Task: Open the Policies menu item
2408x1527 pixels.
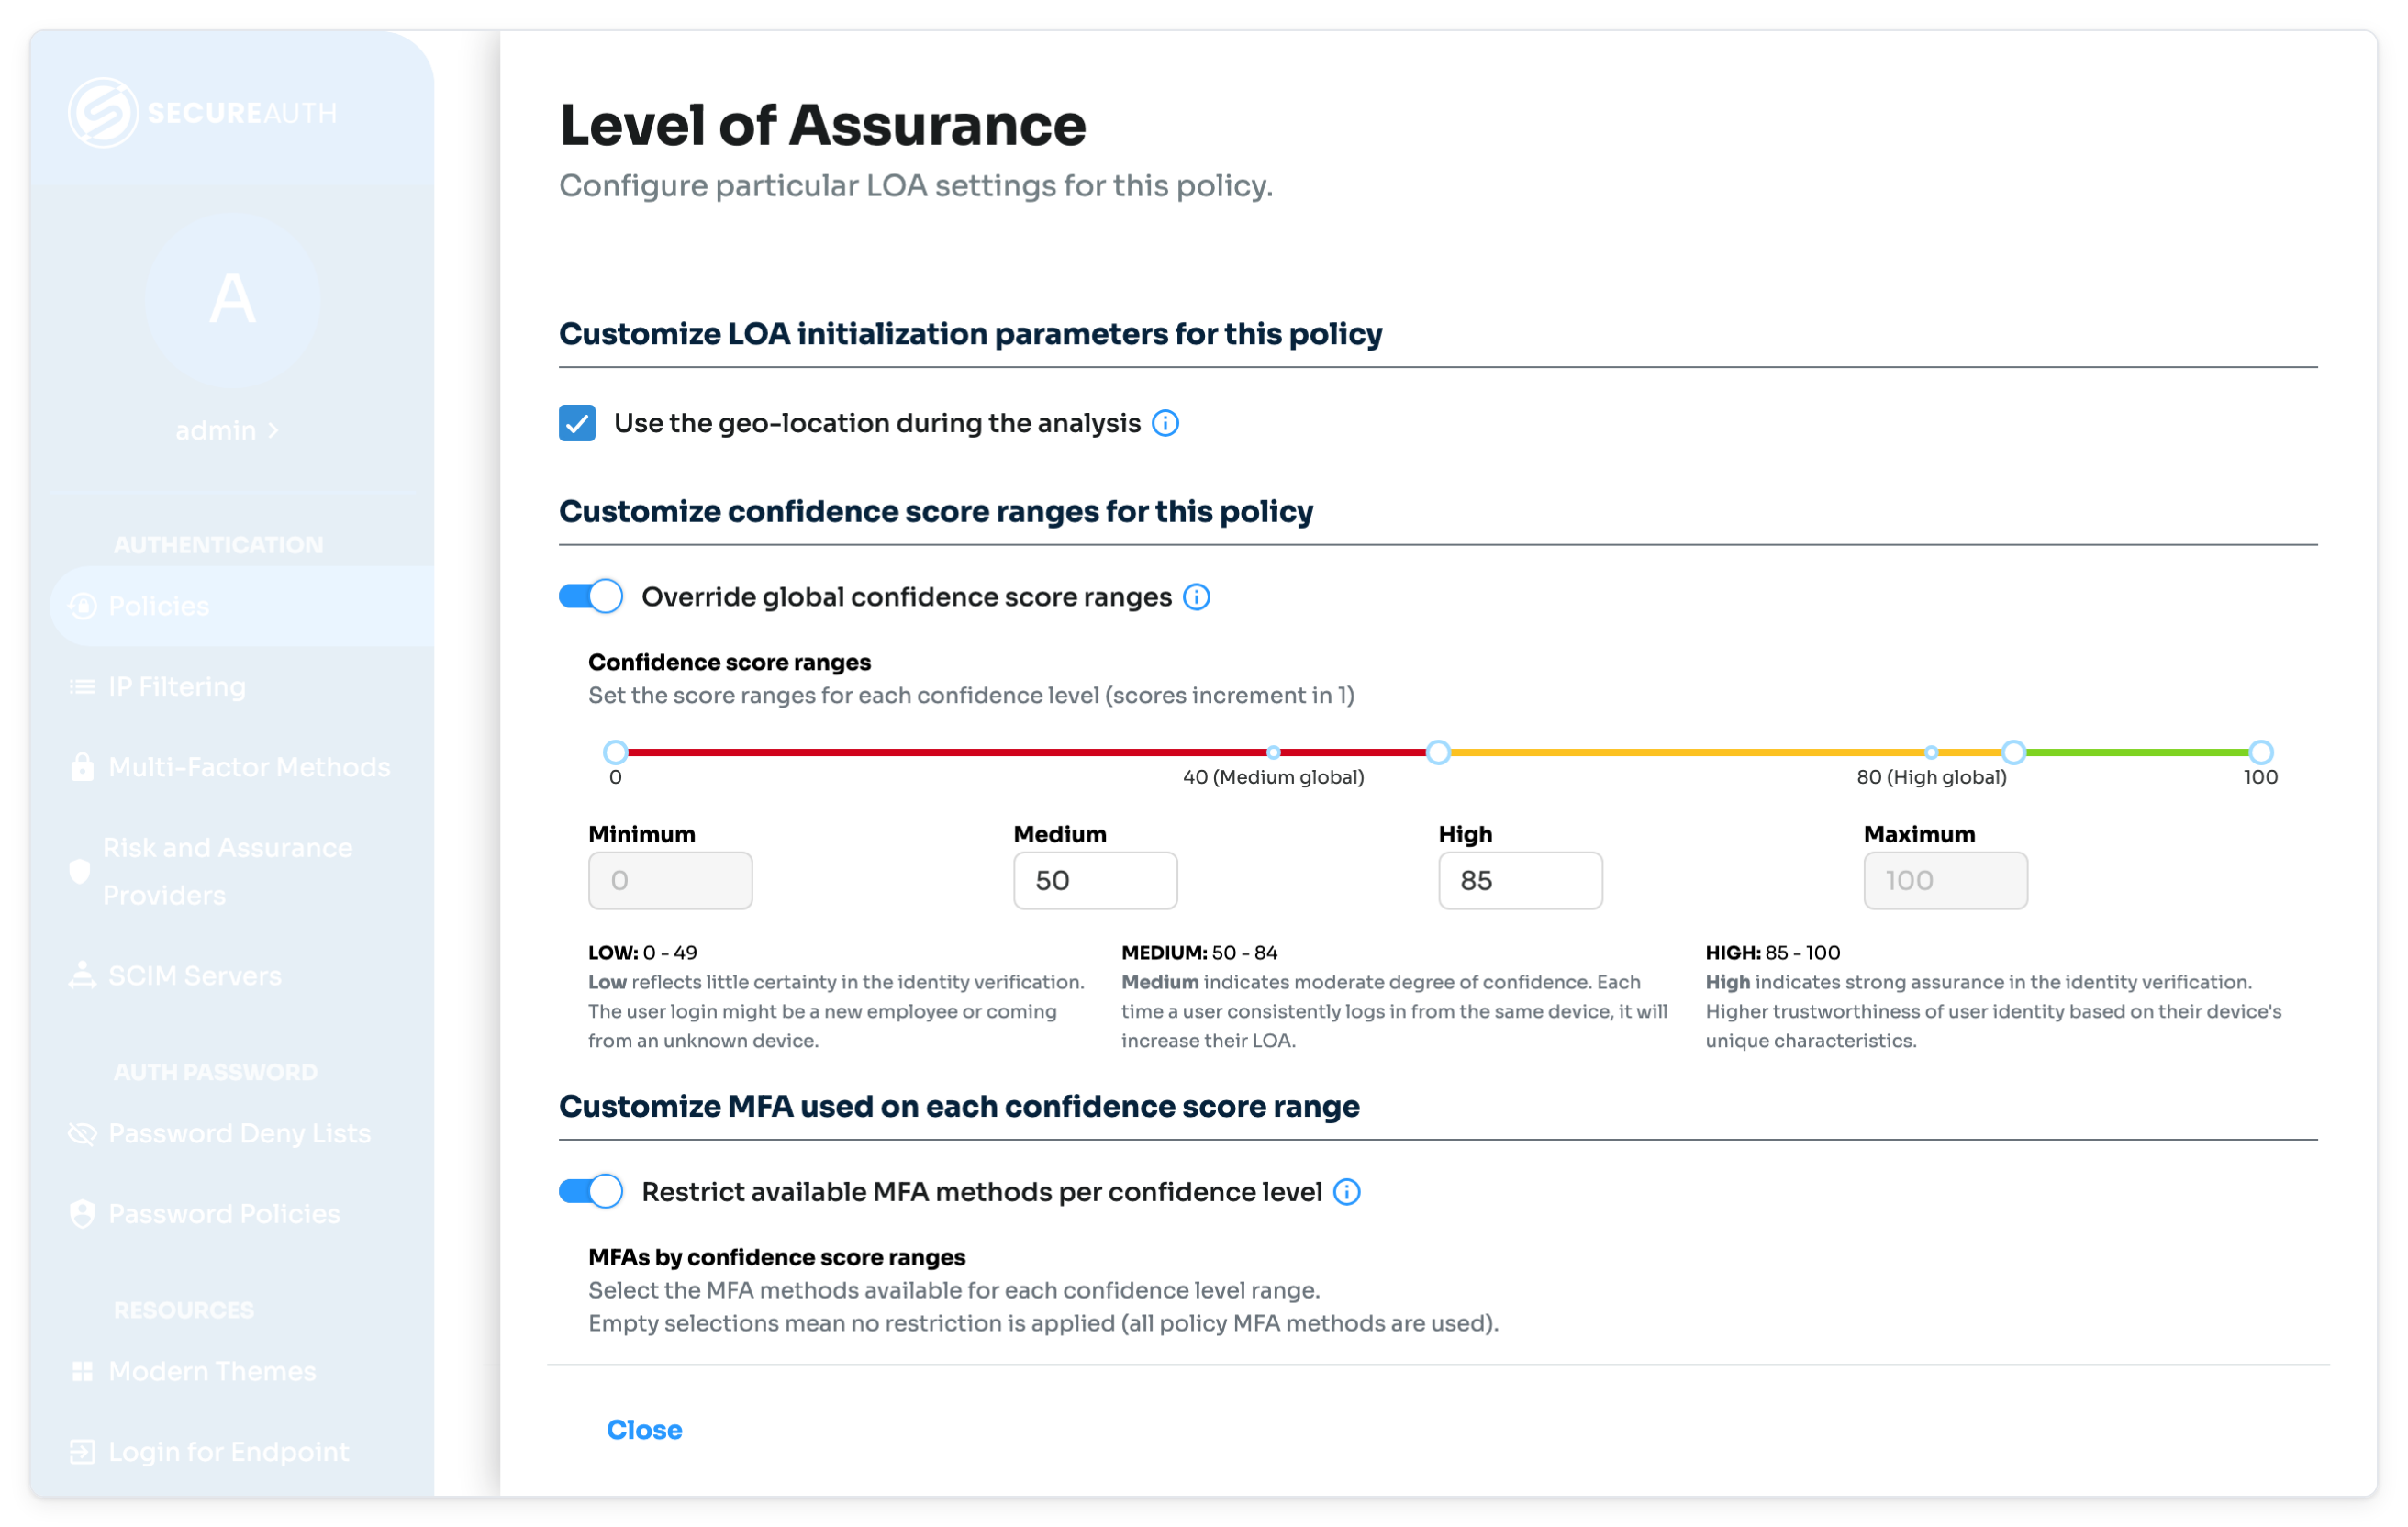Action: 242,606
